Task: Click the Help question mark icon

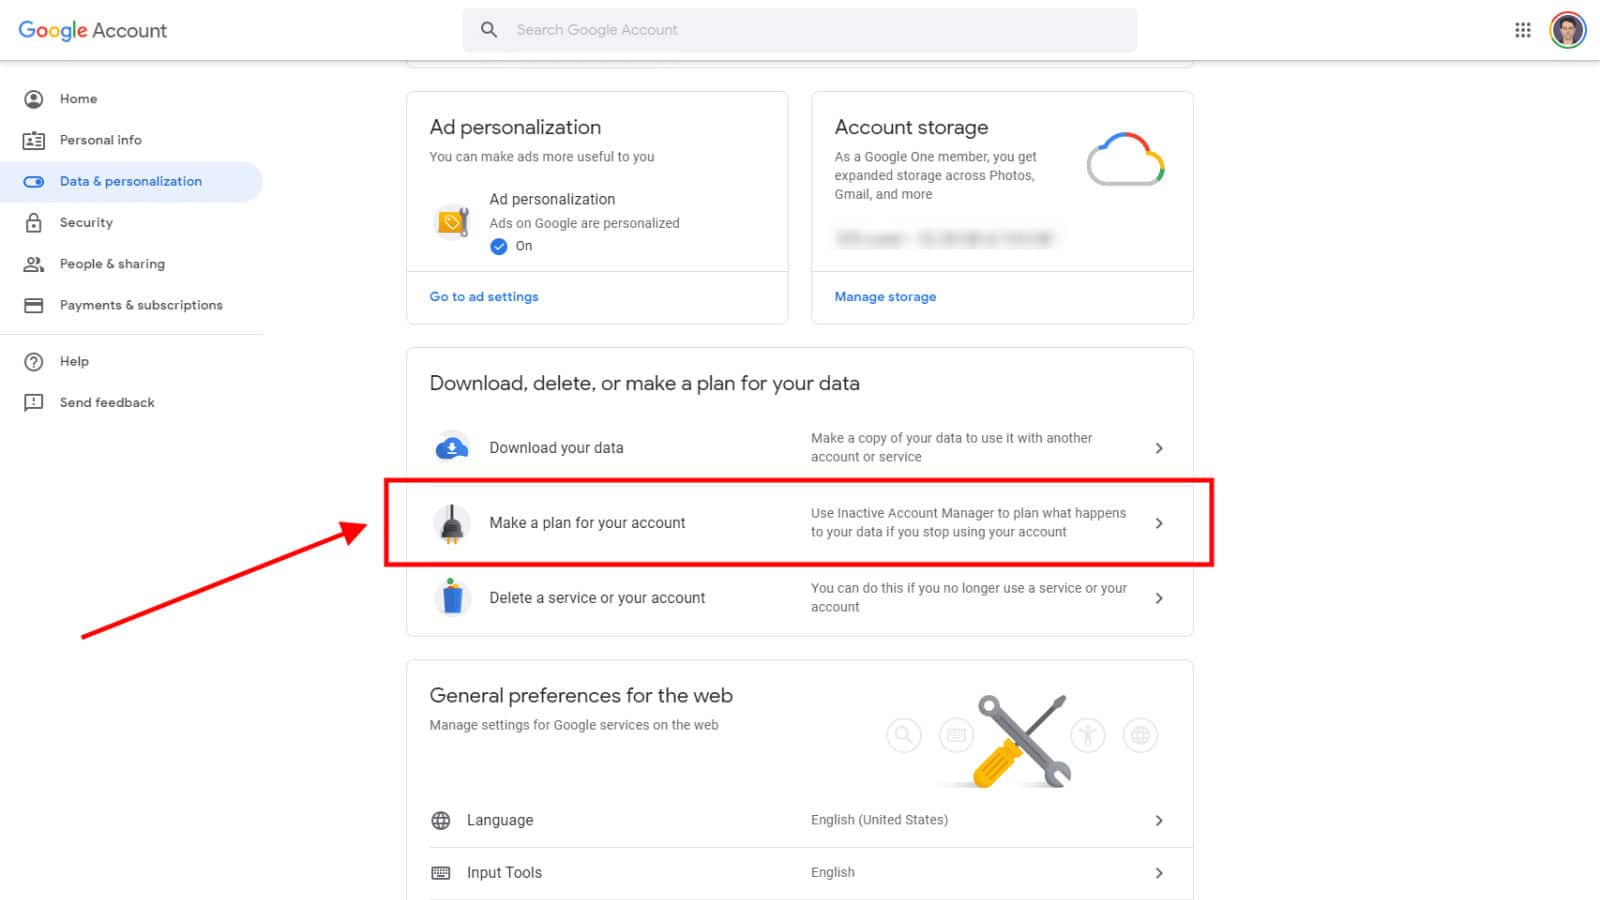Action: (34, 362)
